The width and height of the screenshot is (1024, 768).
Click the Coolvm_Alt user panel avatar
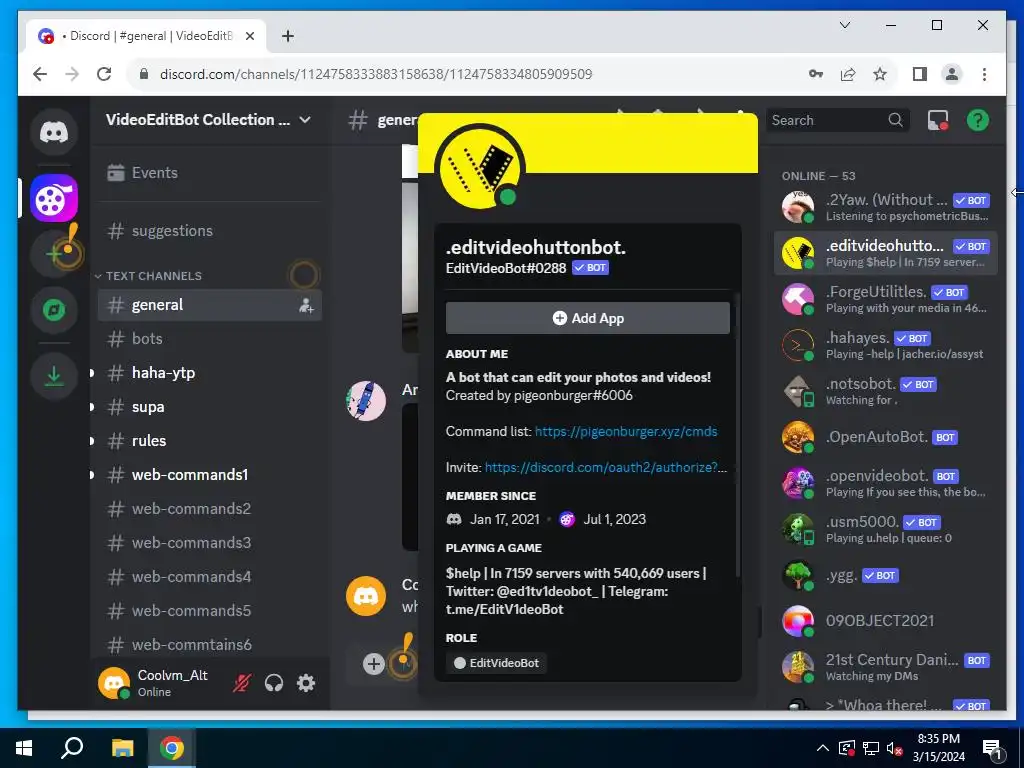[x=114, y=683]
